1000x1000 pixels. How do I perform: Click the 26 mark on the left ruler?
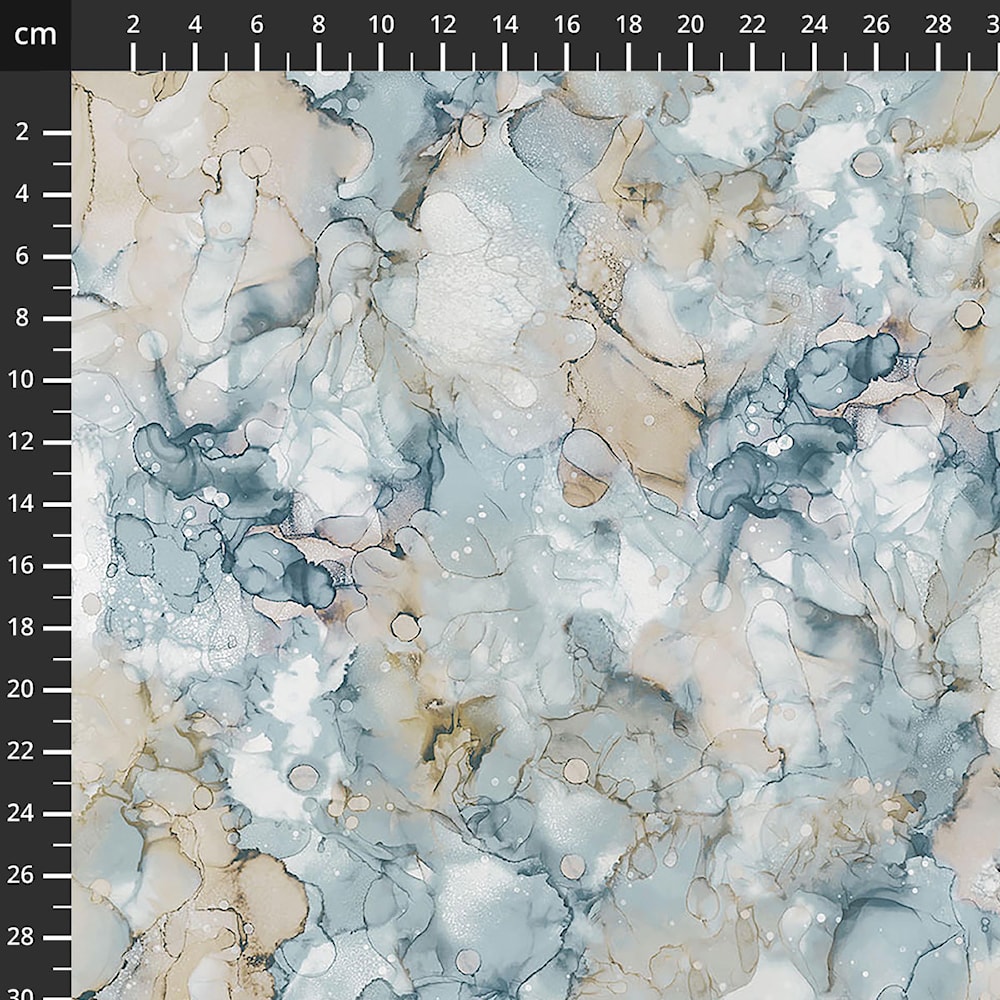(20, 875)
